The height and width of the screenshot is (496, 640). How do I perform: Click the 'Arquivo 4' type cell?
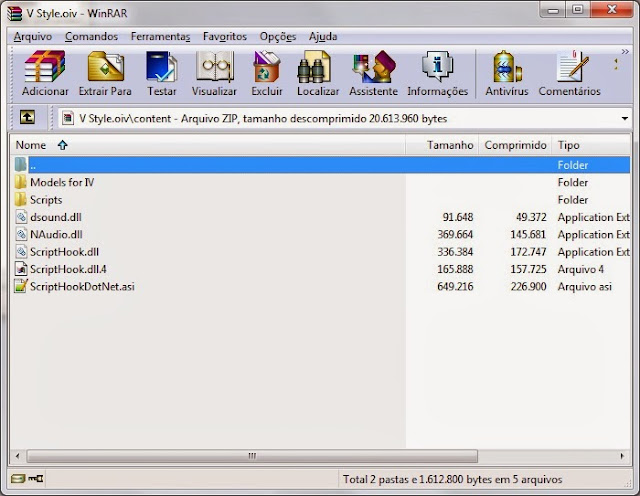(581, 269)
